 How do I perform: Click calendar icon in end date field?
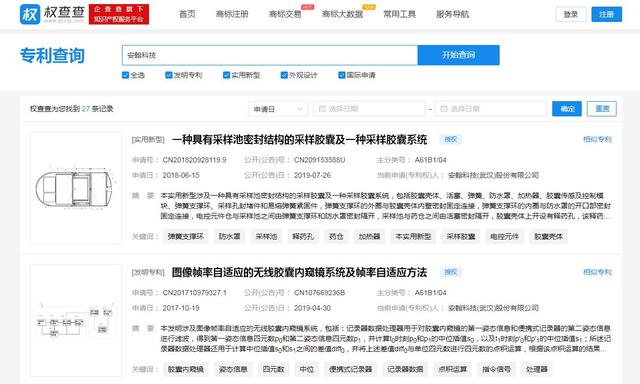pos(444,109)
